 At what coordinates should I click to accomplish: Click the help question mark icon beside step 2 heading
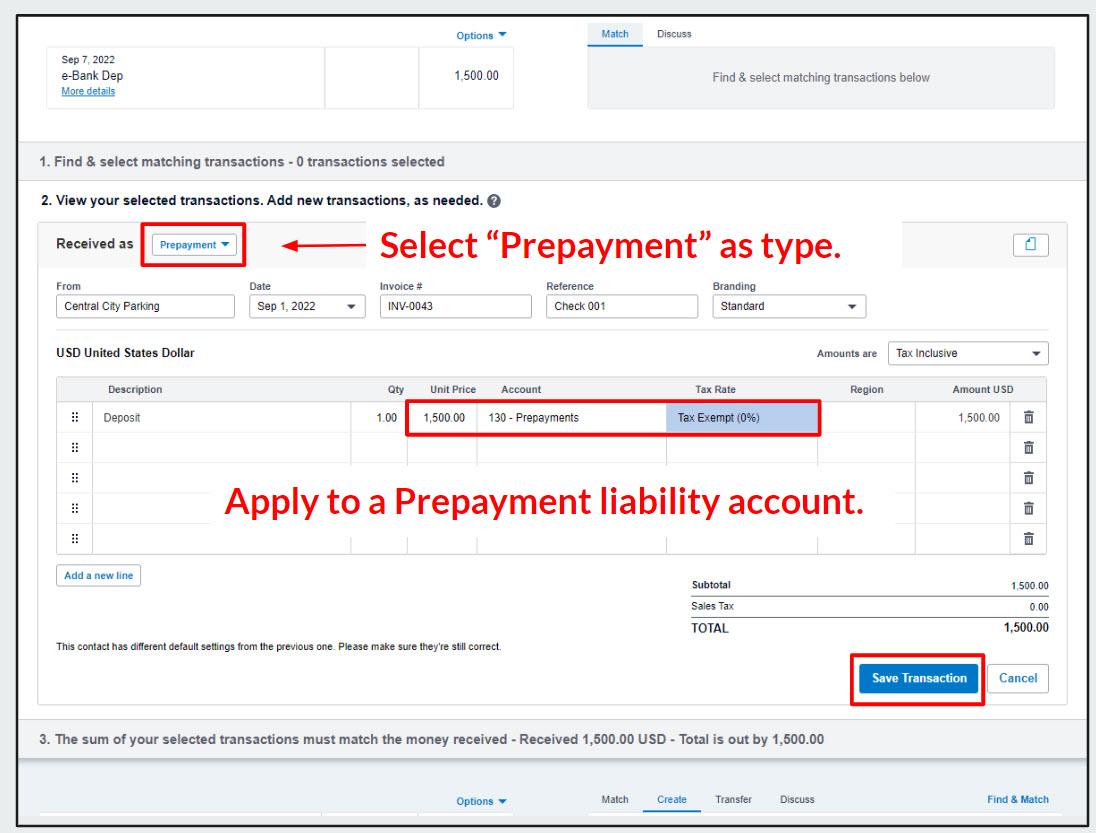(494, 201)
